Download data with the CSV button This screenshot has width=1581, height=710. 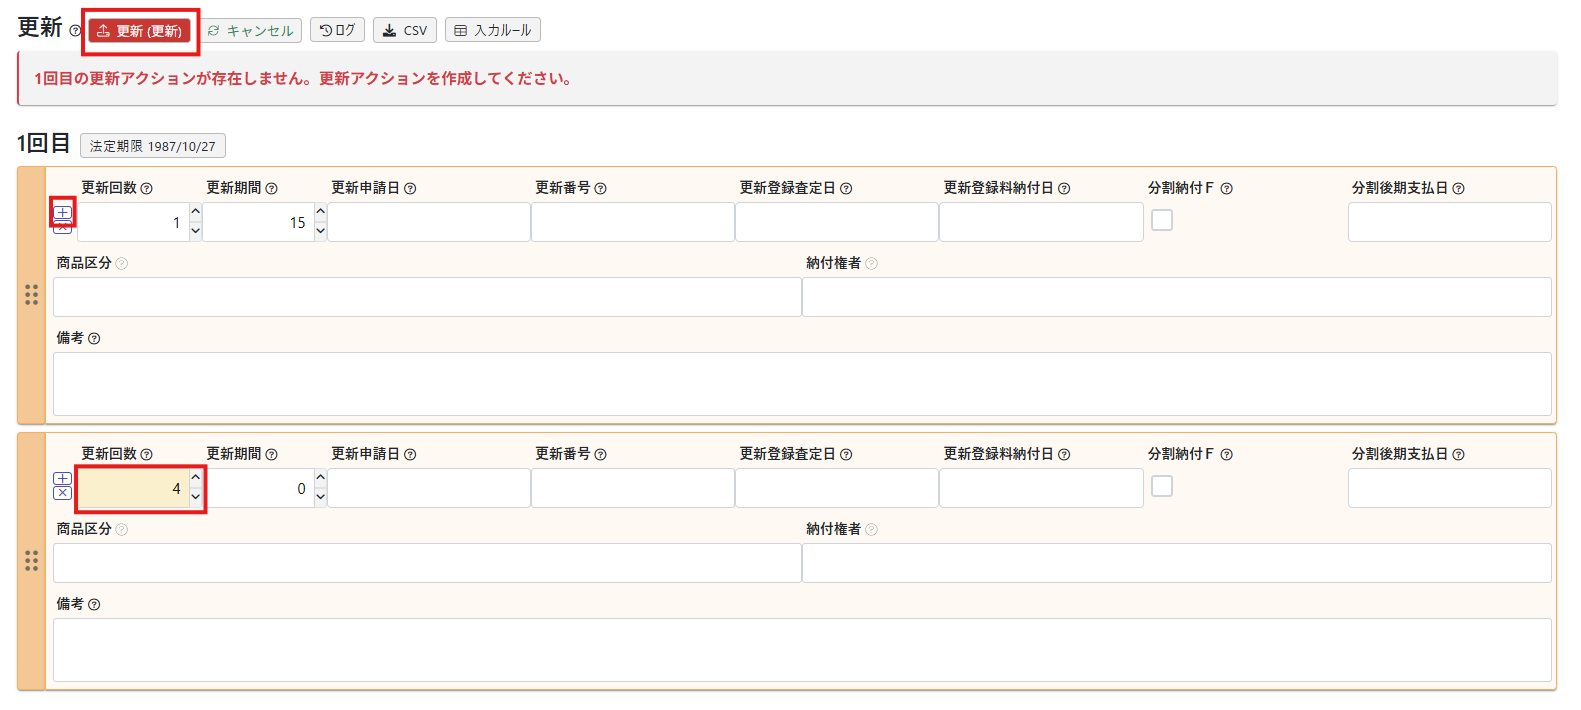point(404,30)
